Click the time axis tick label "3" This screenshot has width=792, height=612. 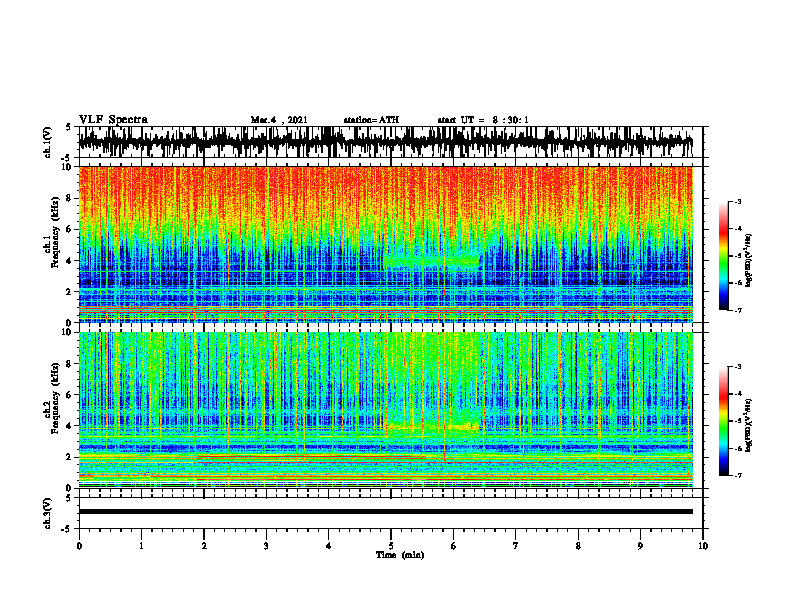coord(266,546)
